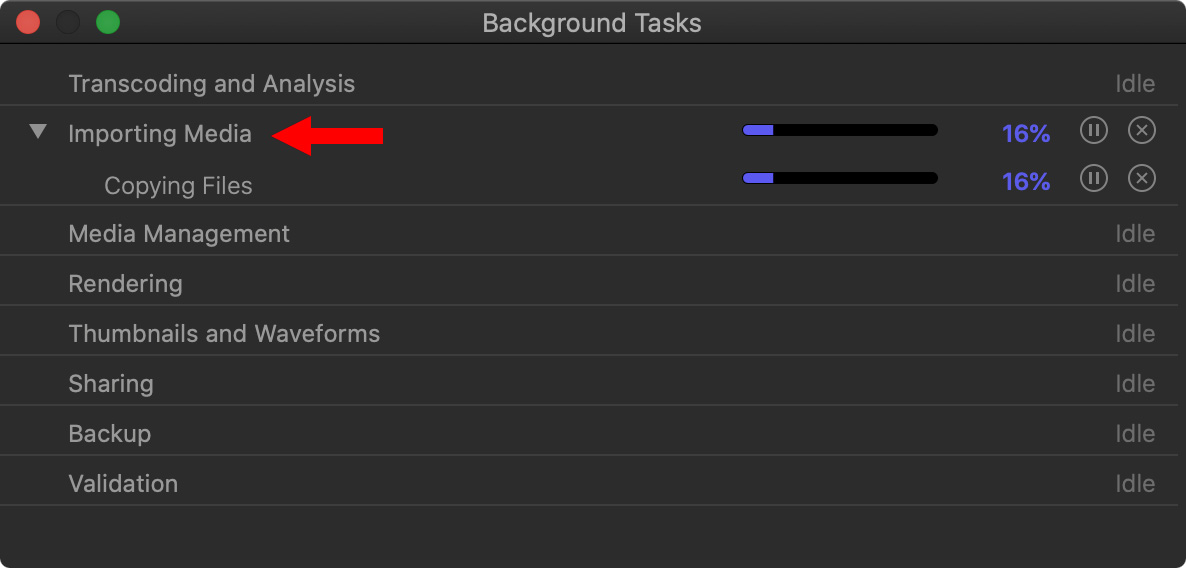Pause the Importing Media task

(x=1093, y=131)
